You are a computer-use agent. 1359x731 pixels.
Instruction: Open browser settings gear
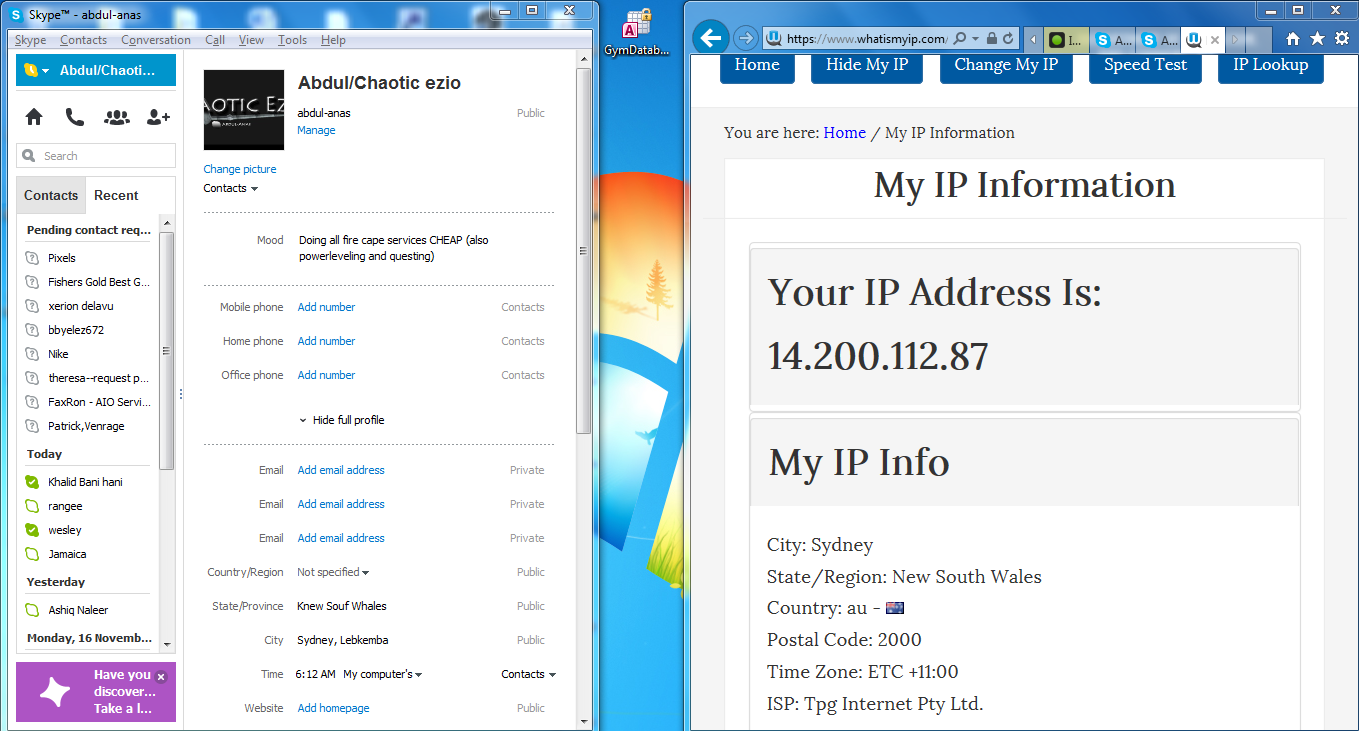1342,39
